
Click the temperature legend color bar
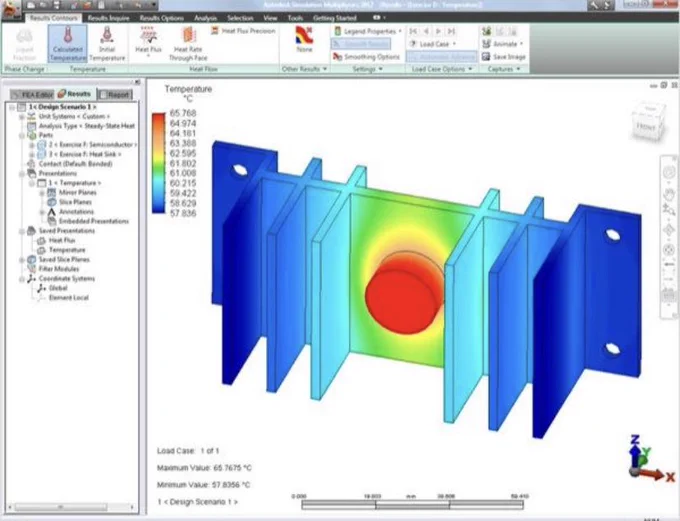(x=159, y=163)
